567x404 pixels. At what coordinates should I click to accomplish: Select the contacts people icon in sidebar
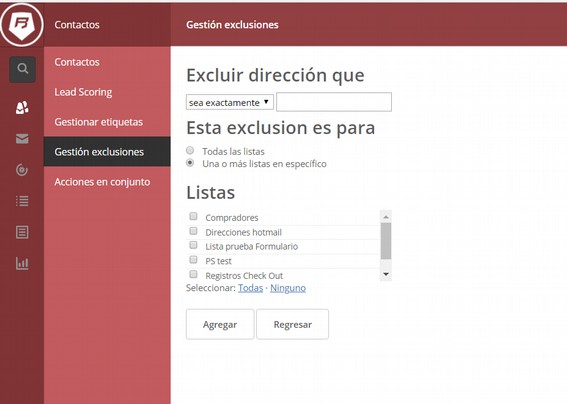[x=22, y=107]
